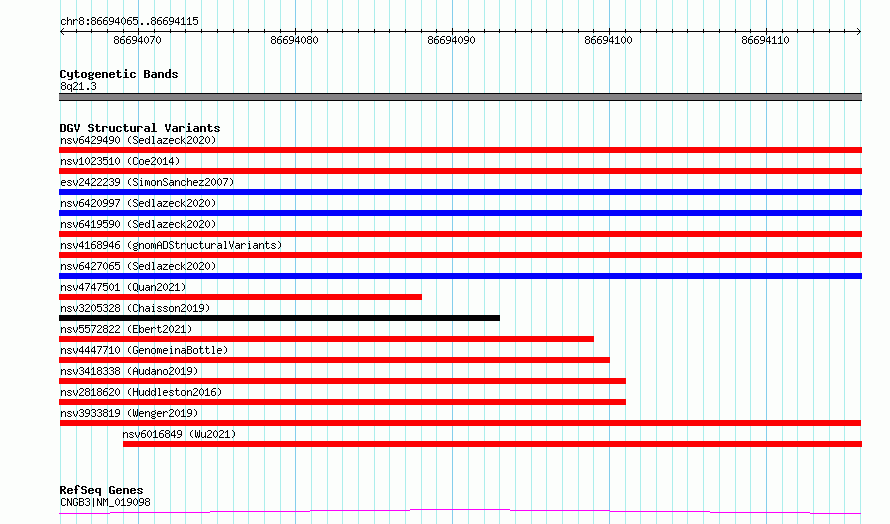Open variant nsv4447710 (GenomeinaBottle) label
Screen dimensions: 890x524
[144, 350]
